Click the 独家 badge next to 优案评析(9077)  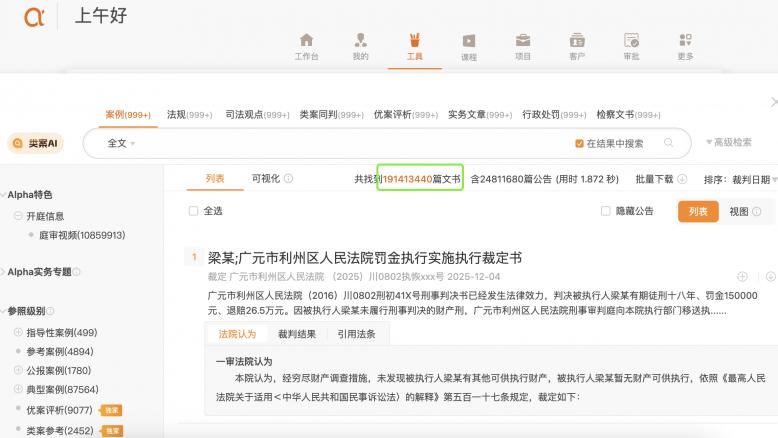coord(111,410)
